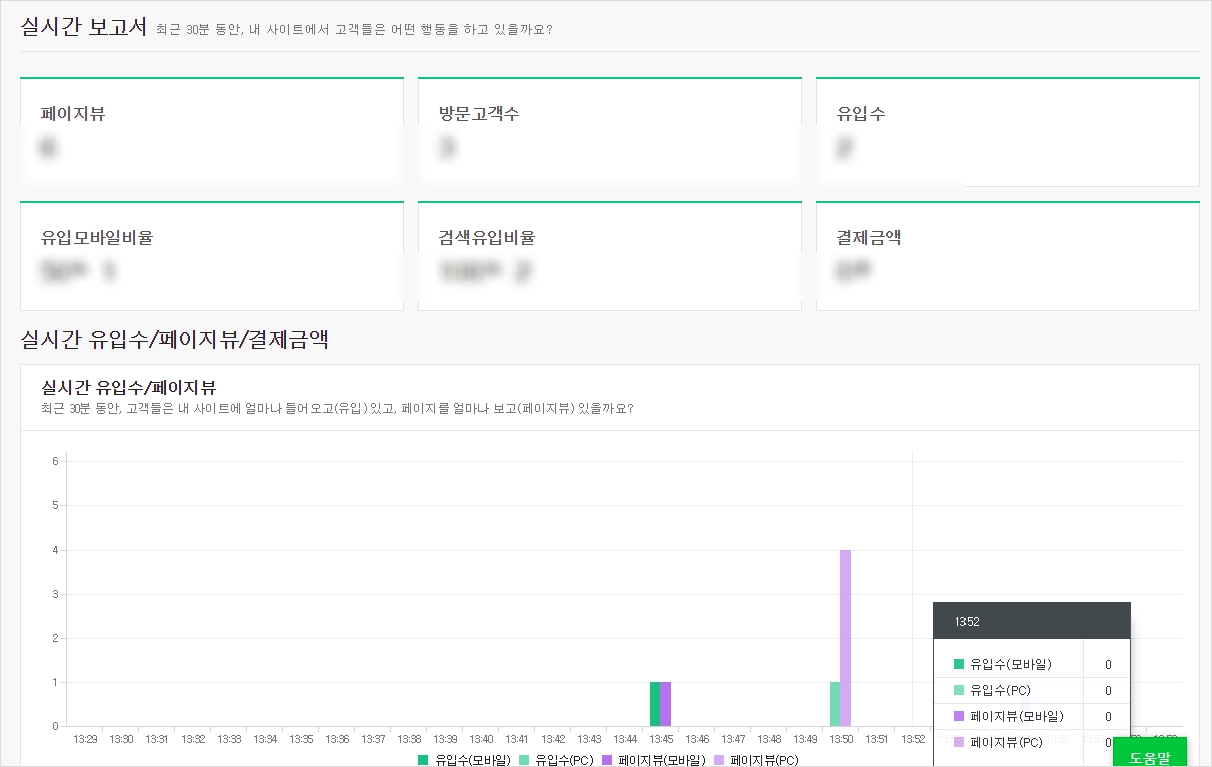Image resolution: width=1212 pixels, height=767 pixels.
Task: Open the 결제금액 summary card
Action: pyautogui.click(x=1008, y=256)
